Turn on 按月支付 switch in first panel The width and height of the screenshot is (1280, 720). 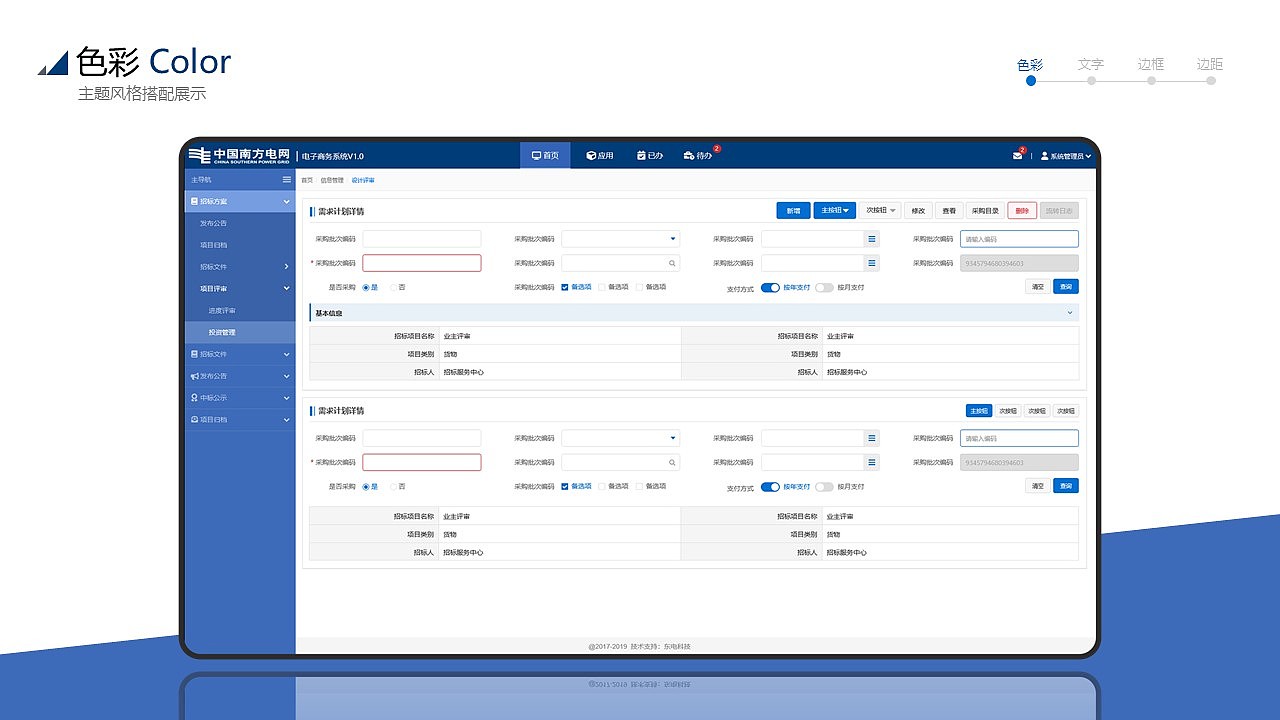coord(824,287)
